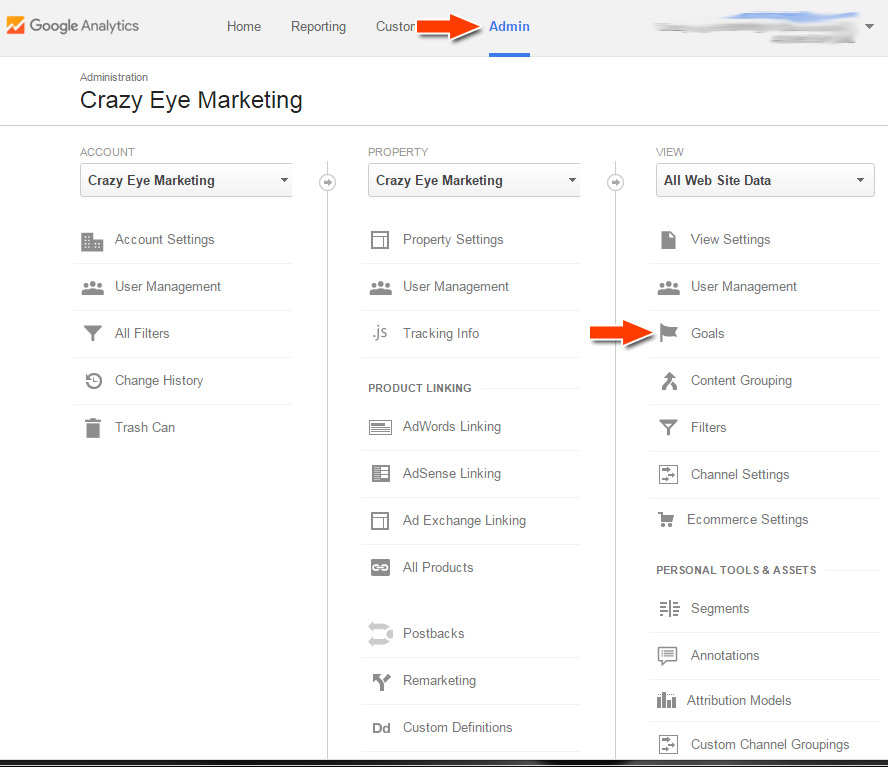
Task: Click the Account User Management people icon
Action: [x=92, y=288]
